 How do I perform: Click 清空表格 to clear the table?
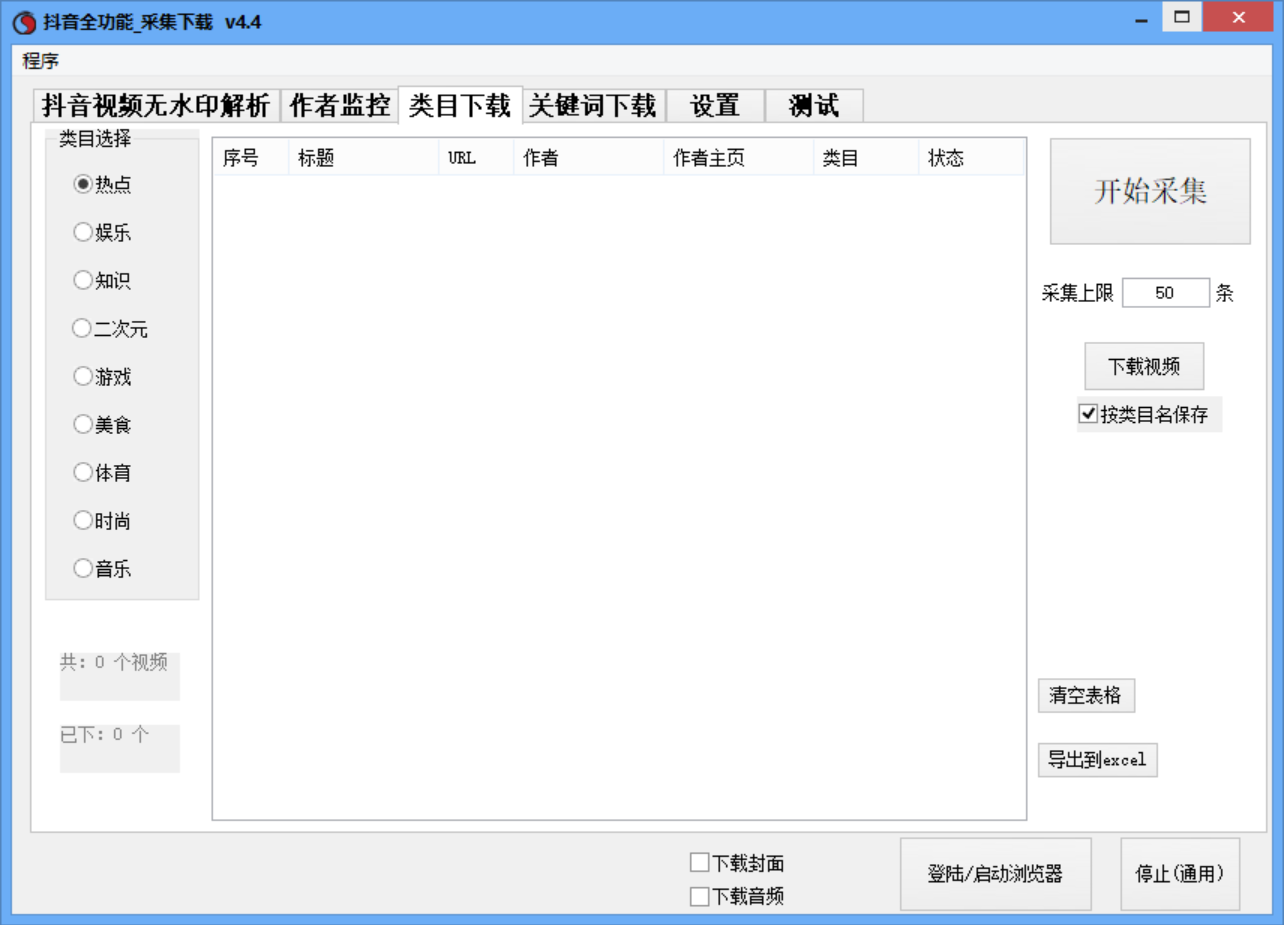tap(1086, 695)
